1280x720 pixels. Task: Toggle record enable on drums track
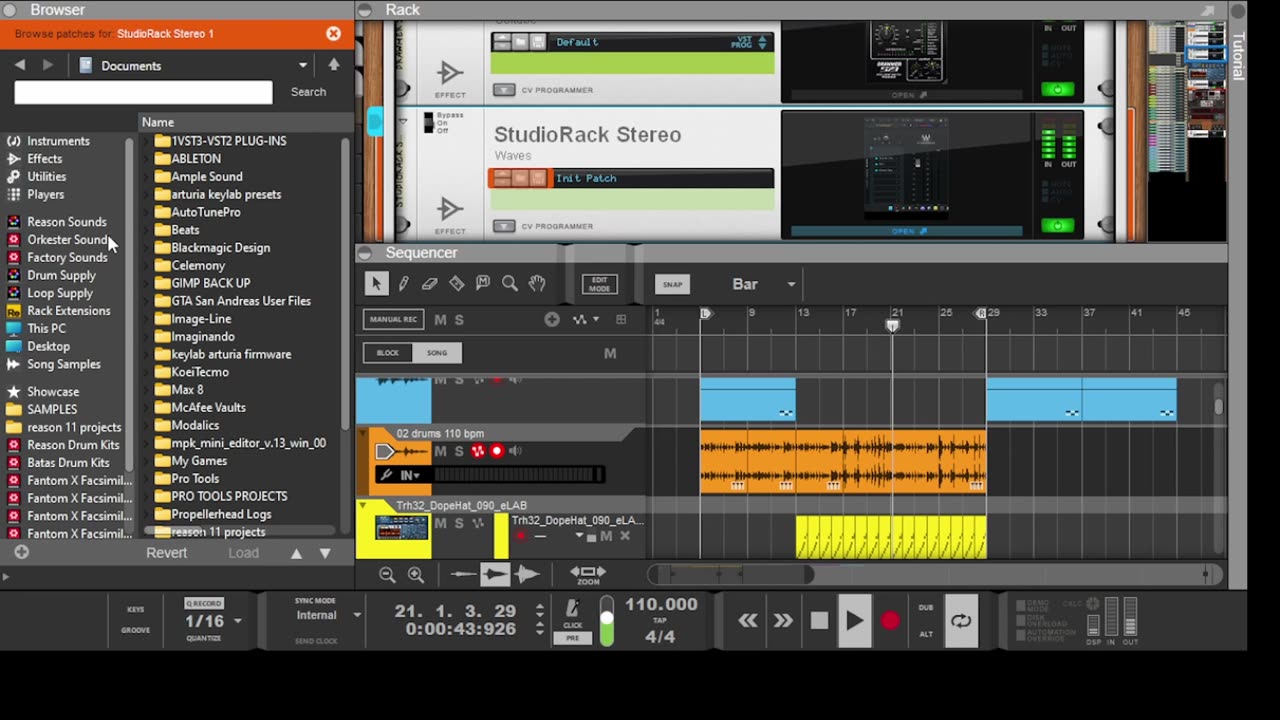496,451
